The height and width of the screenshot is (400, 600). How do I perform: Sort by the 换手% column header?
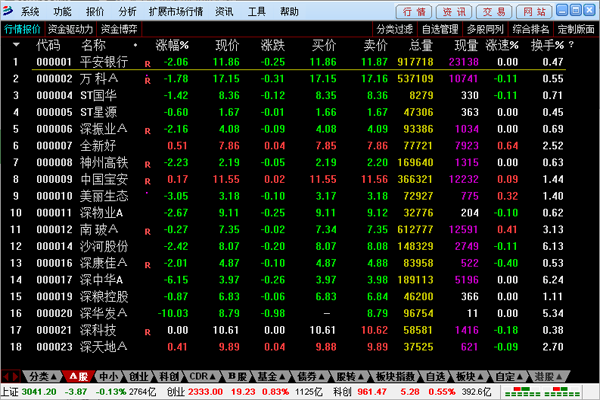pyautogui.click(x=547, y=45)
